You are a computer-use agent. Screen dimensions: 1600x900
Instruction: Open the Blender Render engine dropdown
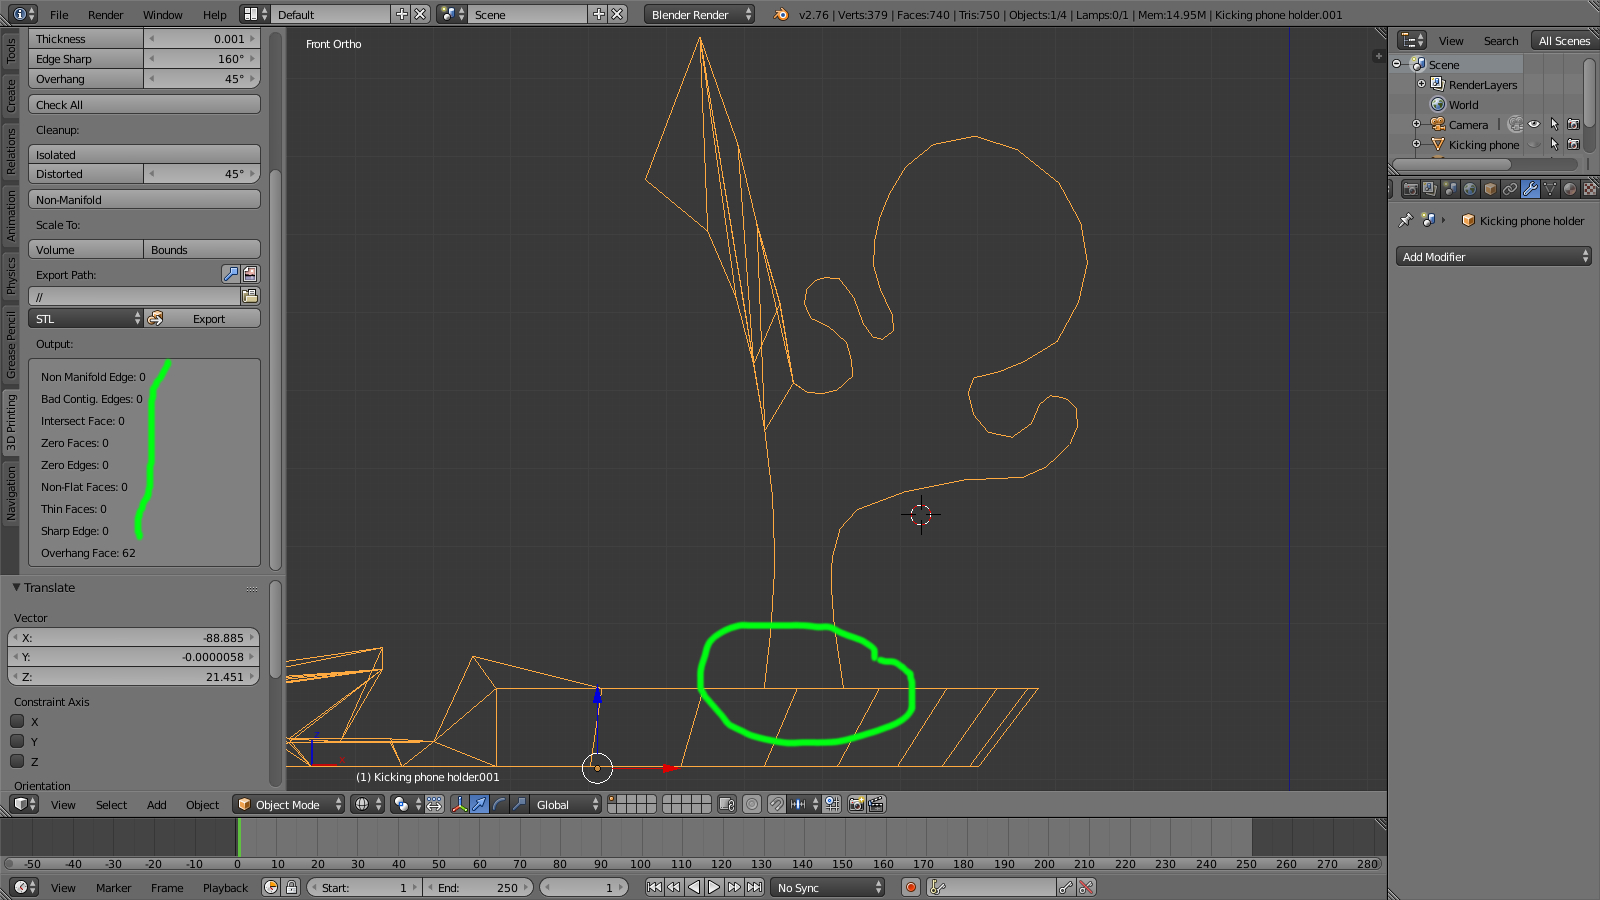point(700,14)
